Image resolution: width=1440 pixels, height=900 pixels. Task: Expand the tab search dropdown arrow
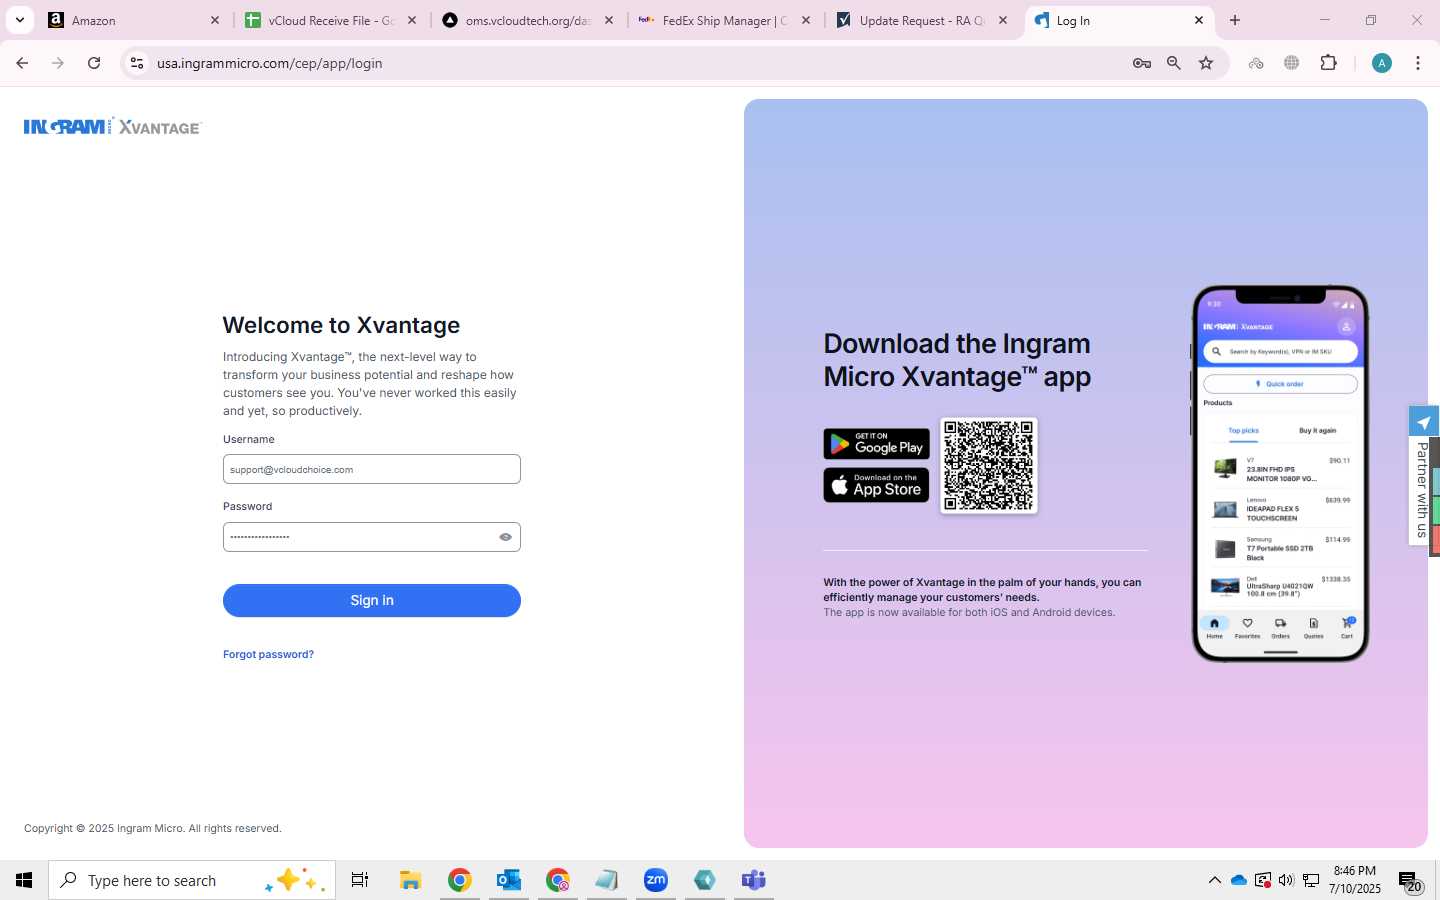coord(20,20)
